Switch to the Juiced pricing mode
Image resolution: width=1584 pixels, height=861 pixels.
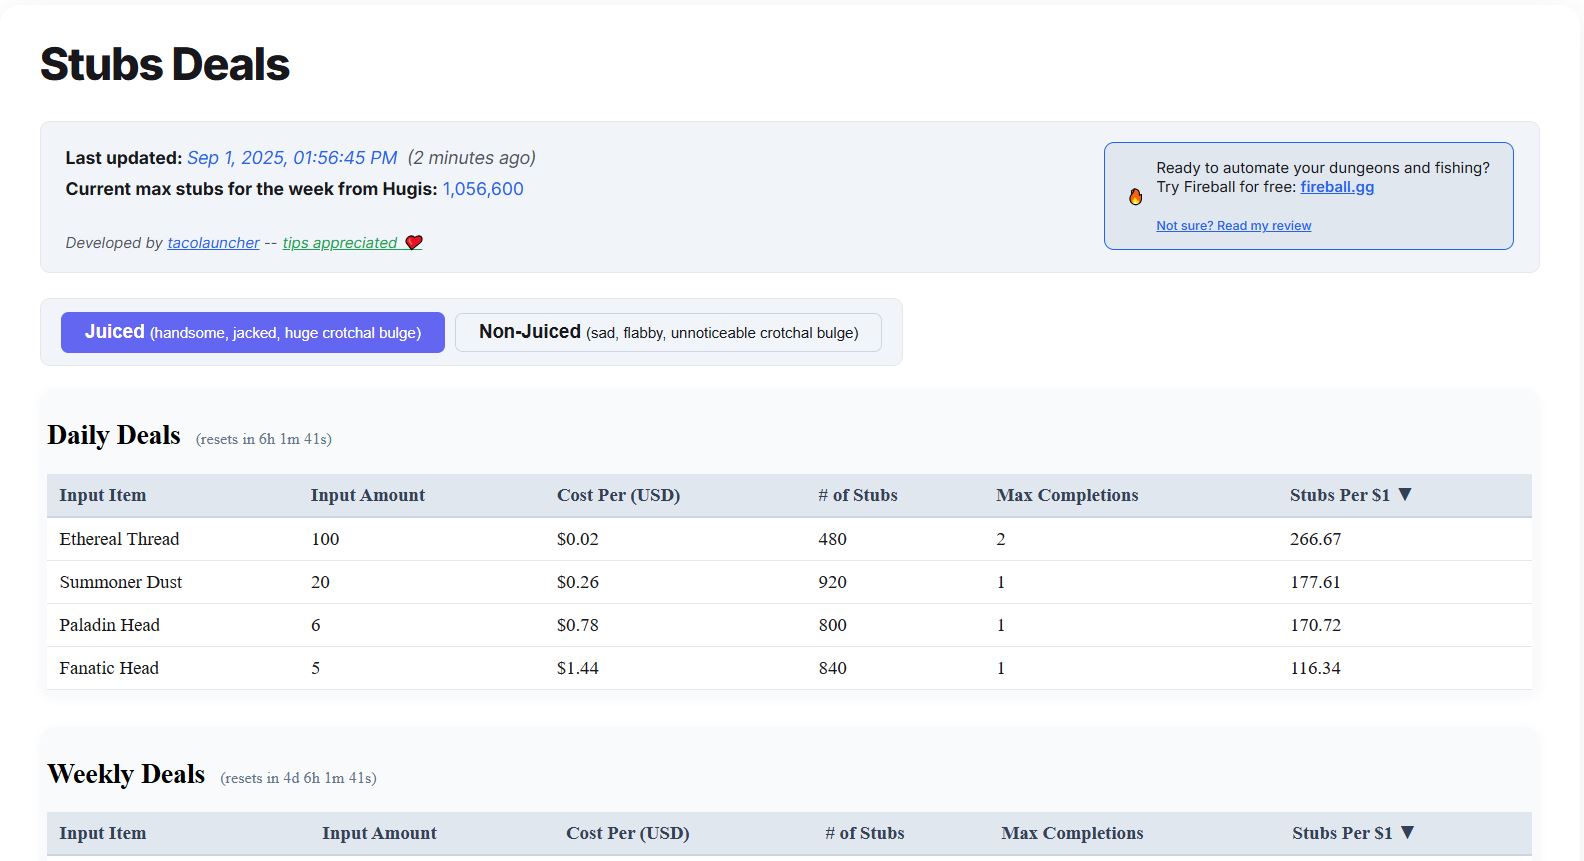pos(252,332)
